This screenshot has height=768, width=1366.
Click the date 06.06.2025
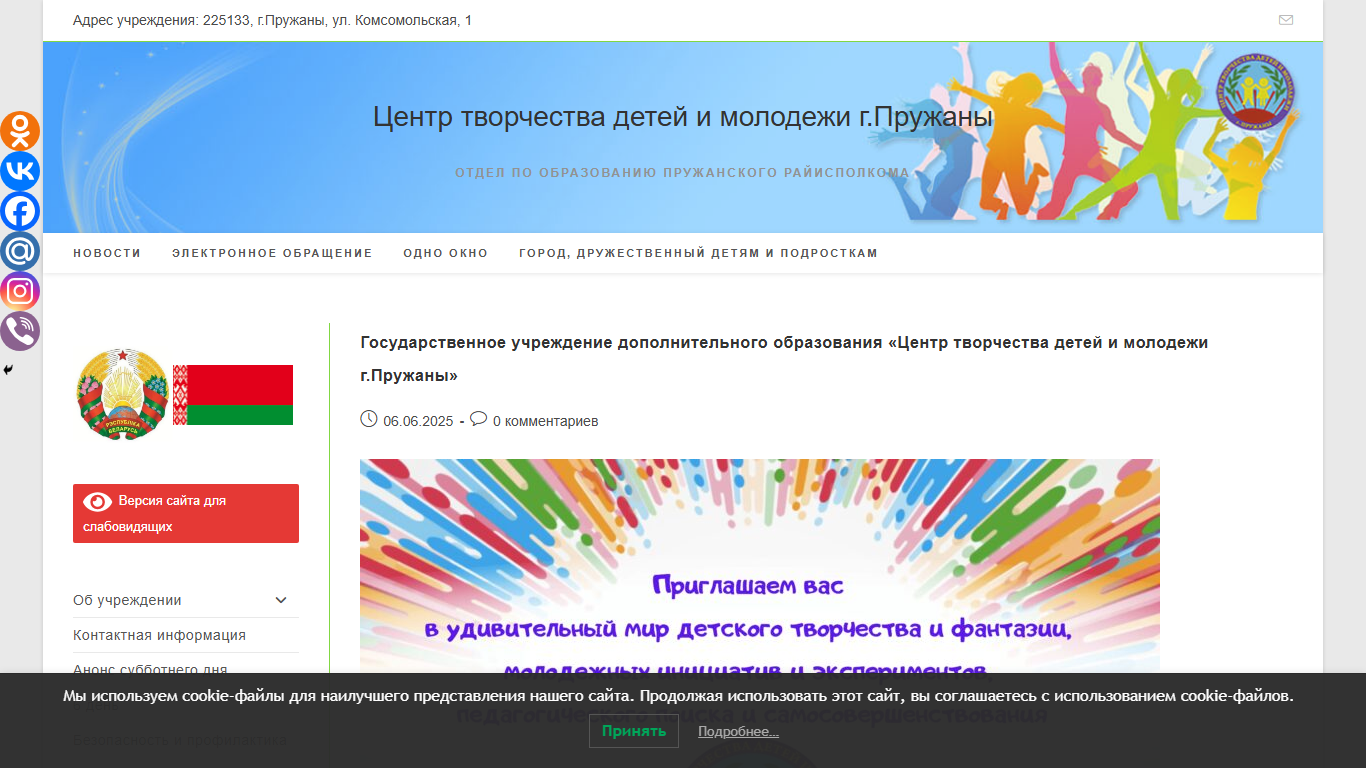418,421
